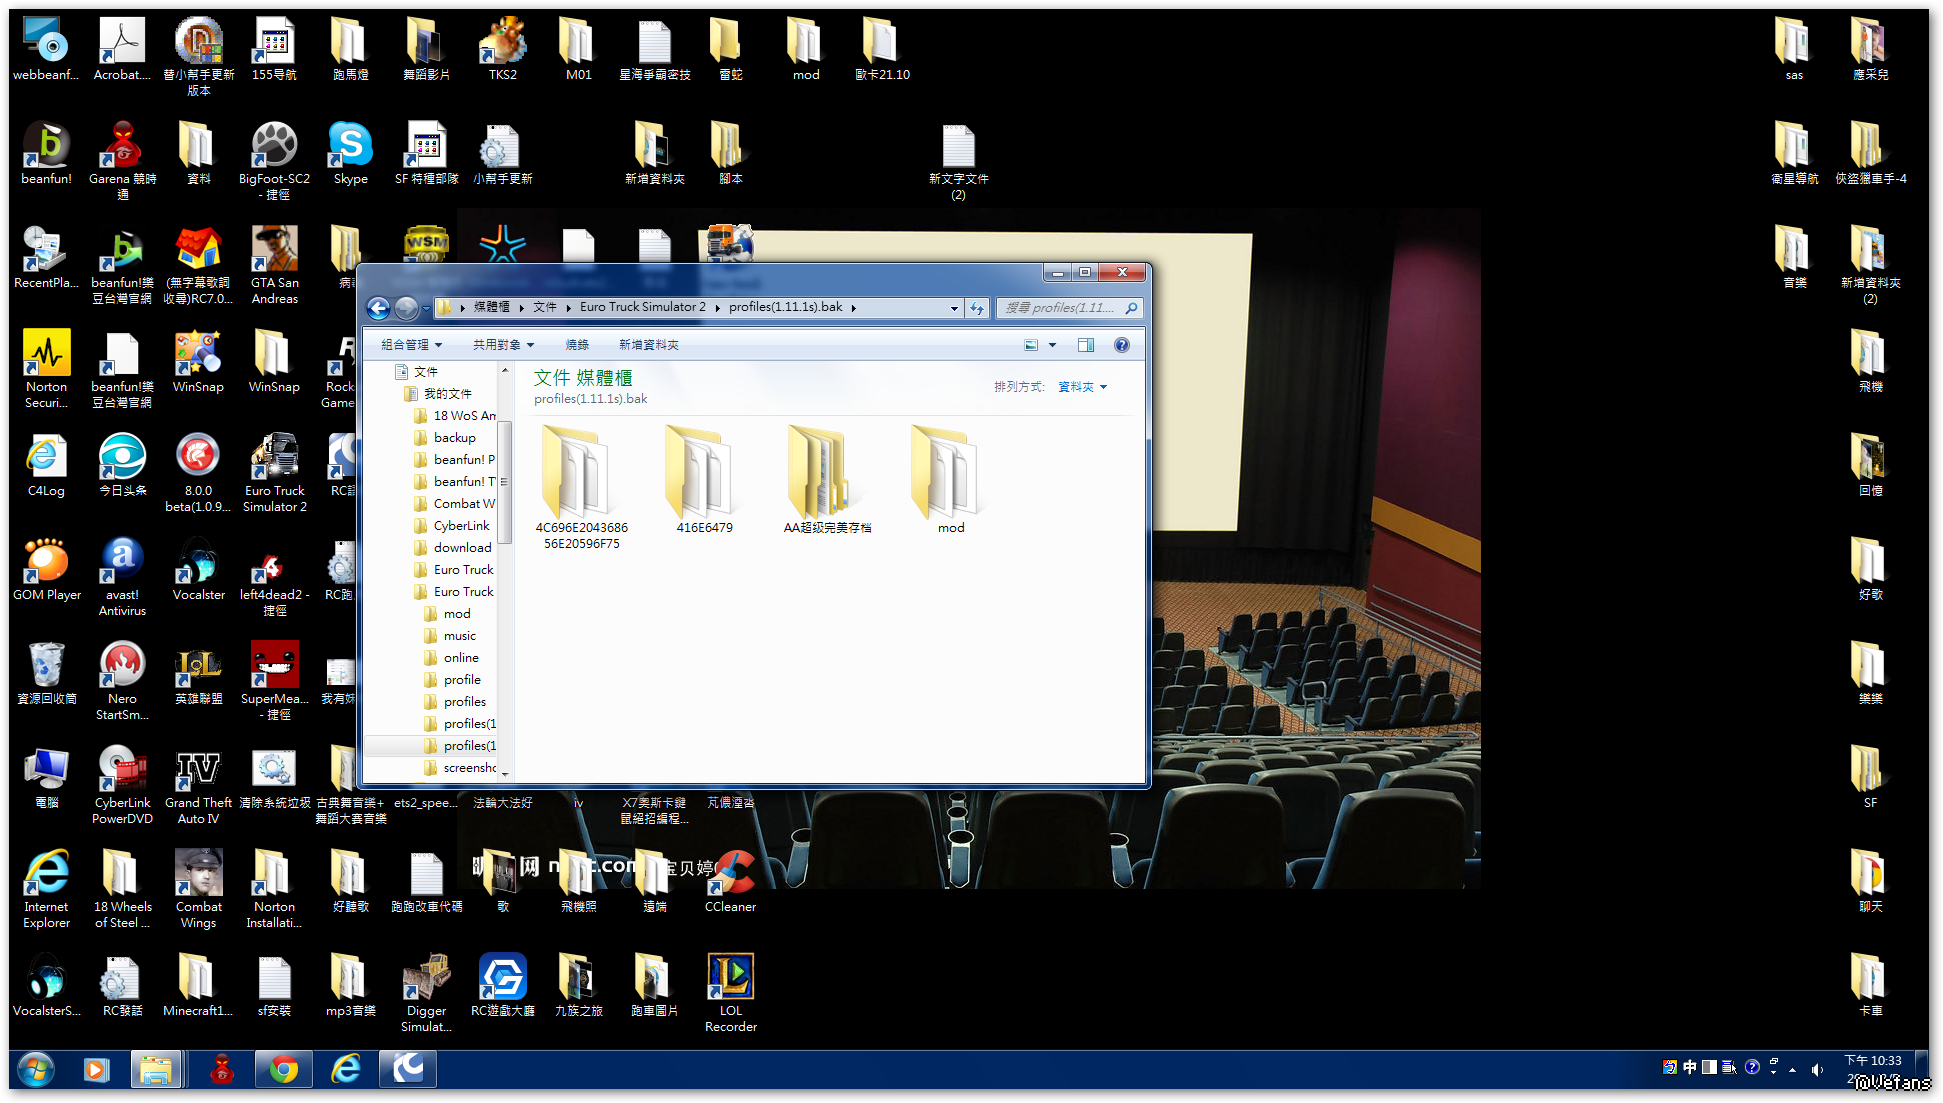1943x1103 pixels.
Task: Launch Google Chrome from the taskbar
Action: (x=284, y=1070)
